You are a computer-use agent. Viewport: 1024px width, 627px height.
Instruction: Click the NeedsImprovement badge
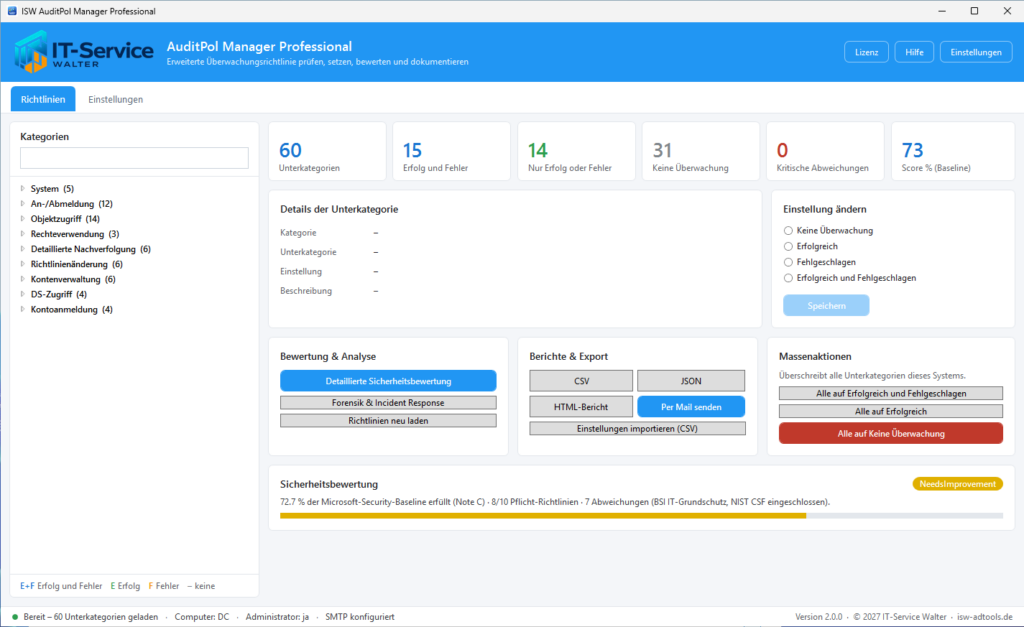coord(957,484)
